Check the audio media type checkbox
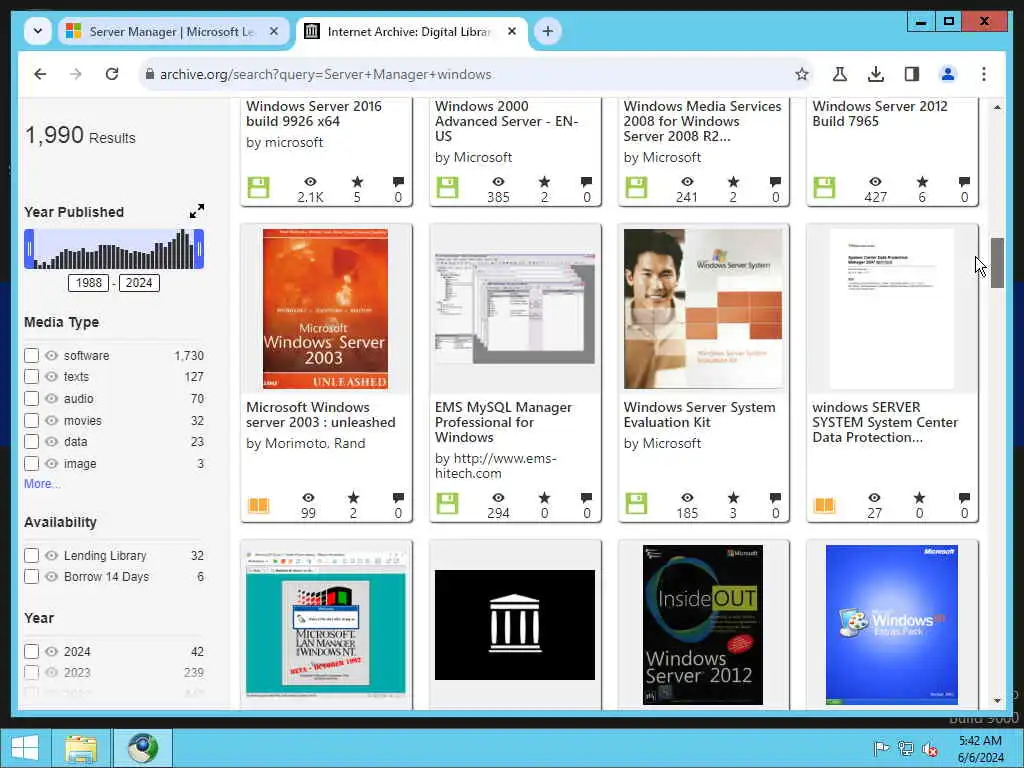Viewport: 1024px width, 768px height. [x=31, y=398]
